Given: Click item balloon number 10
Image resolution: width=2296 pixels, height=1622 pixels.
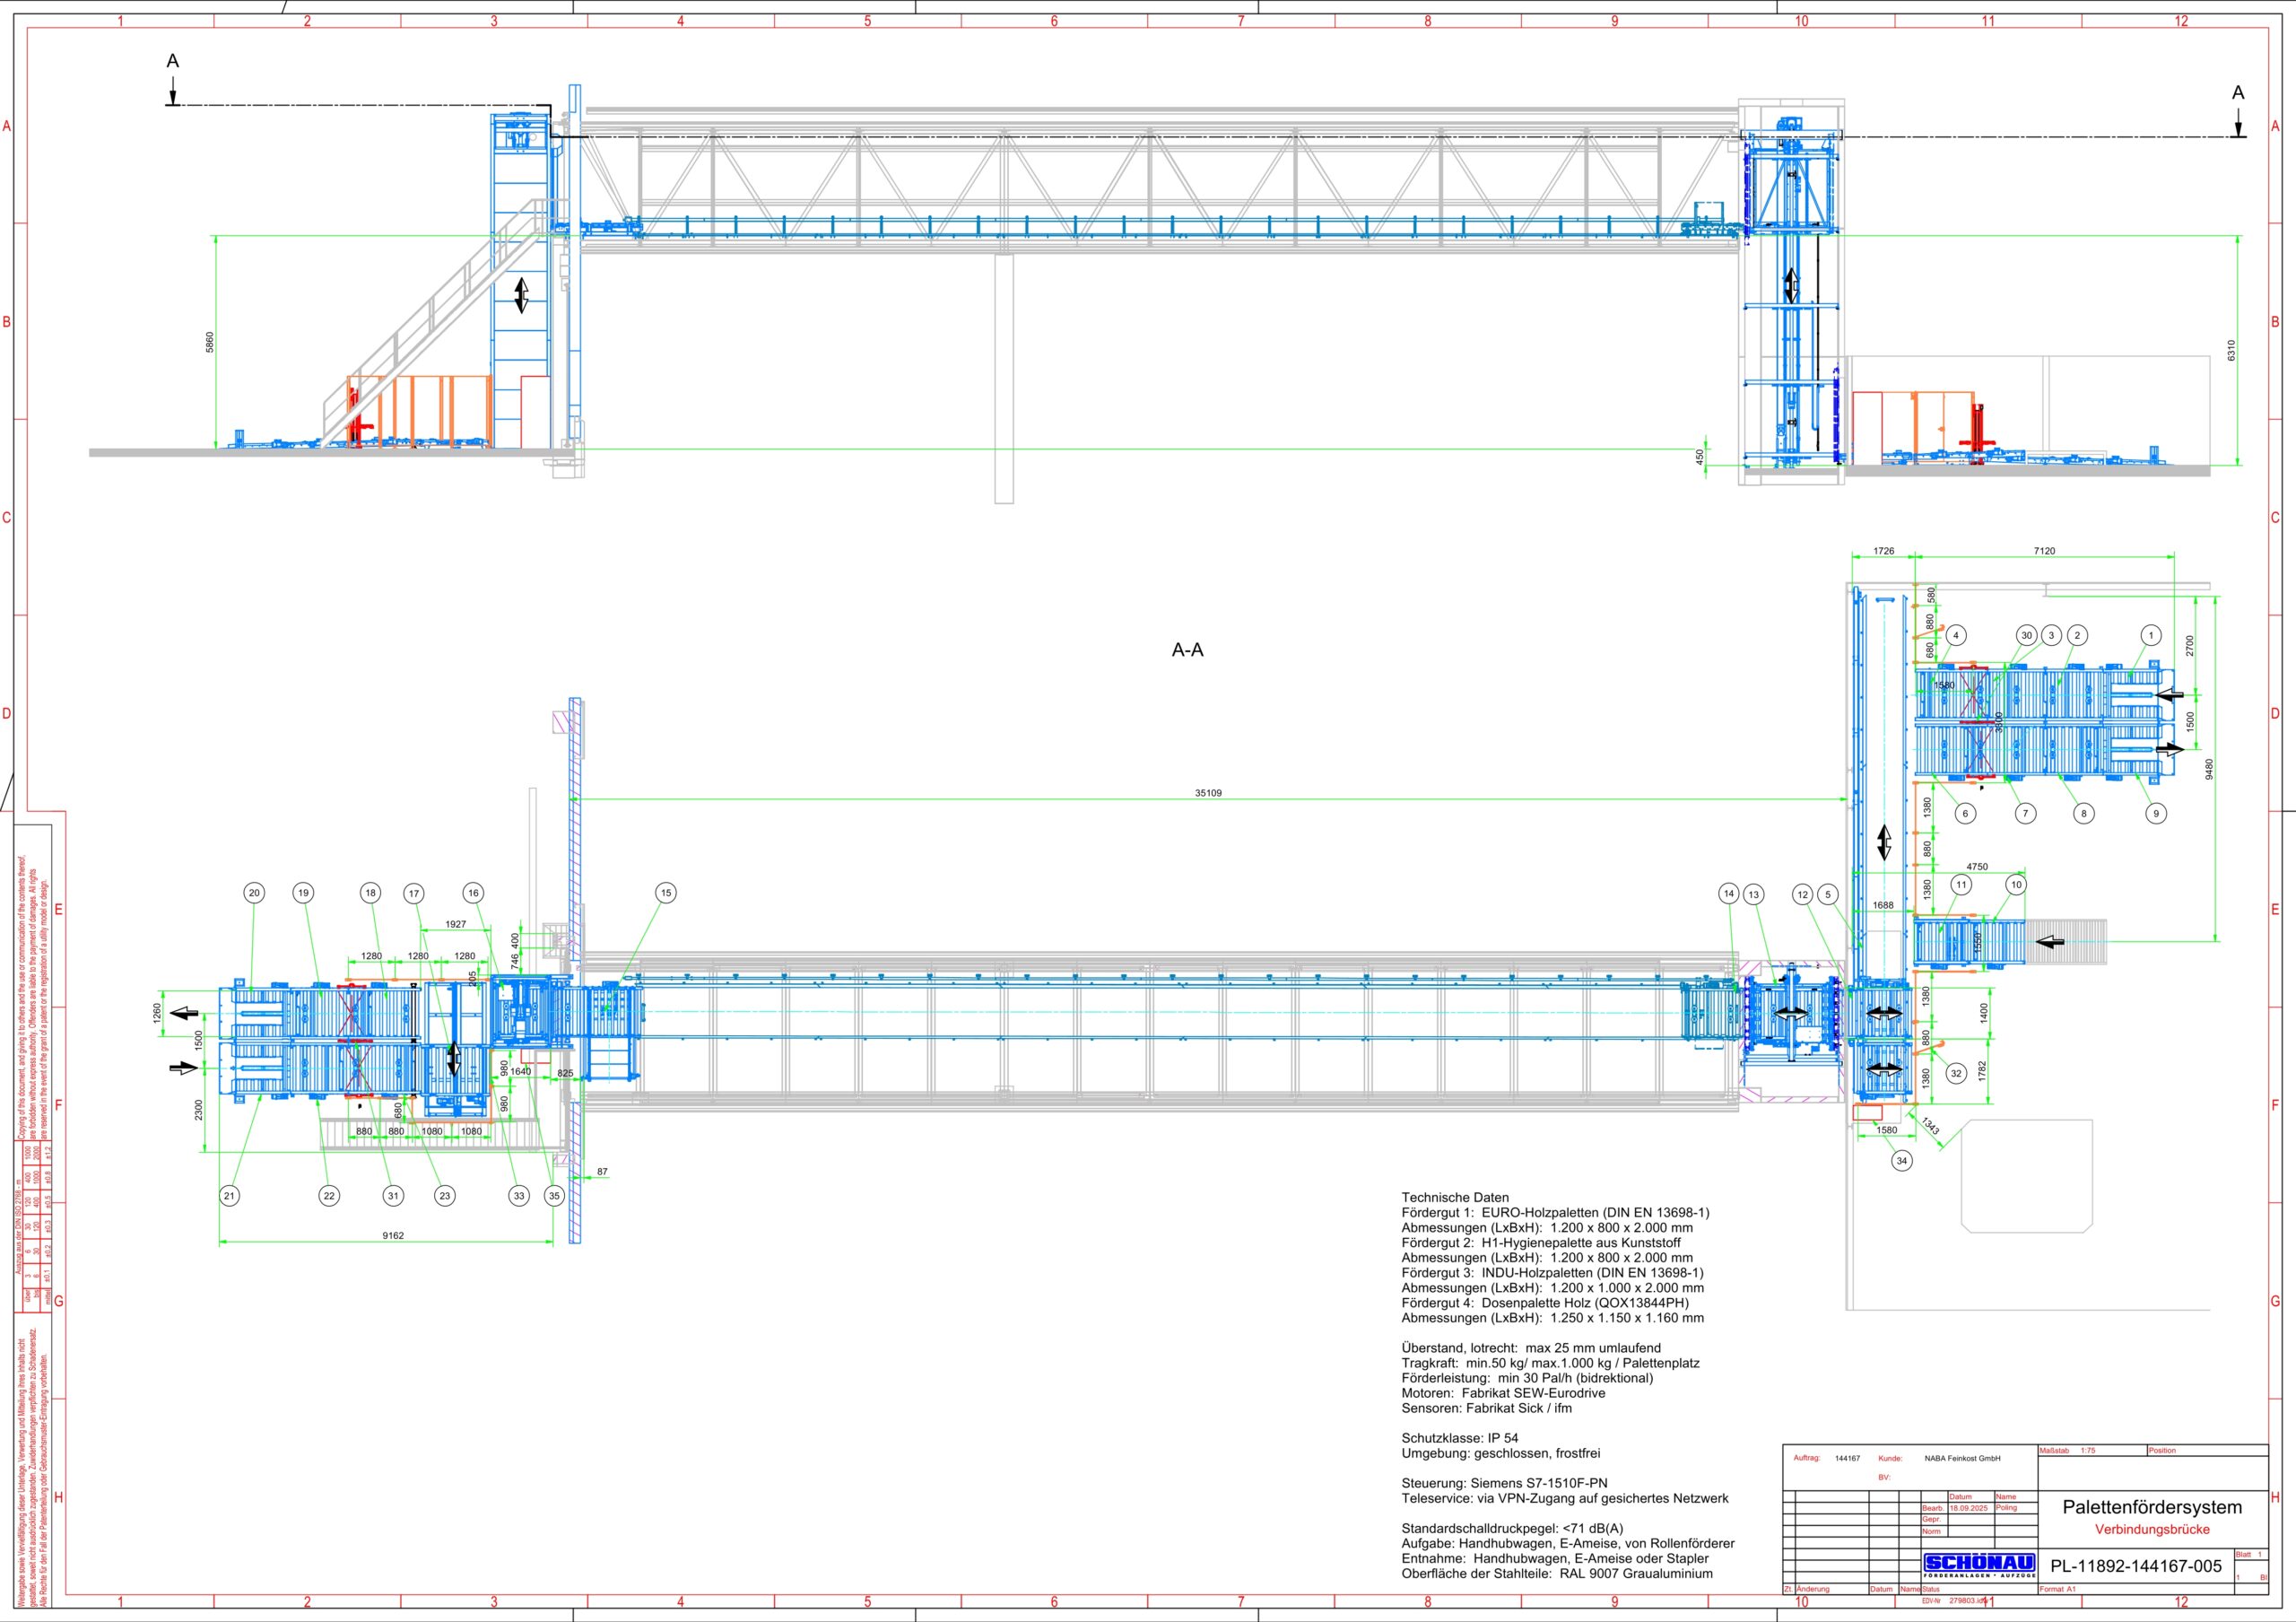Looking at the screenshot, I should [x=2016, y=885].
